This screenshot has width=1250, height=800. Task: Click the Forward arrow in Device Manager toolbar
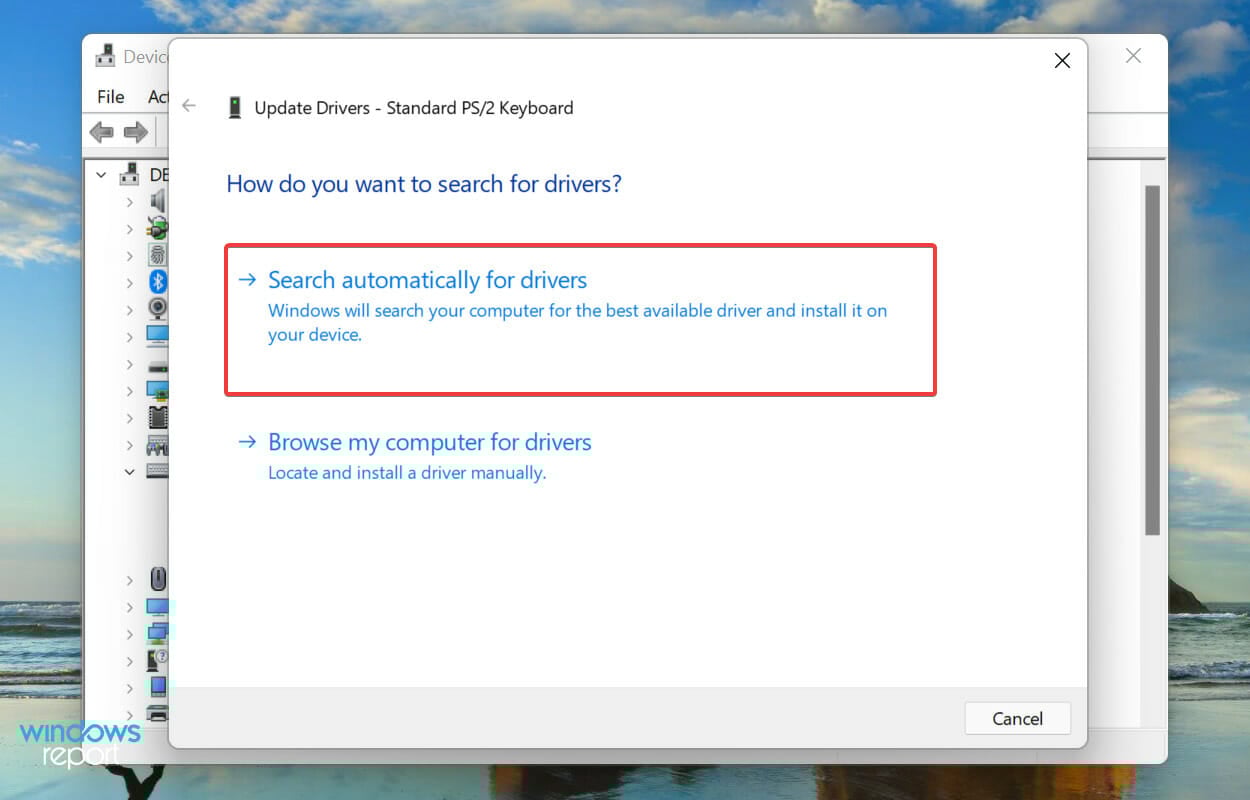(x=136, y=132)
